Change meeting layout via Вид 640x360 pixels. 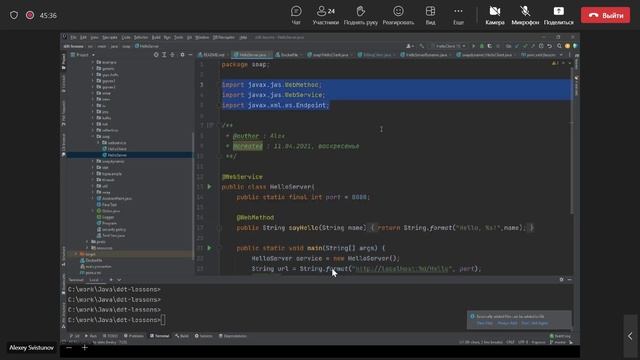pos(430,16)
